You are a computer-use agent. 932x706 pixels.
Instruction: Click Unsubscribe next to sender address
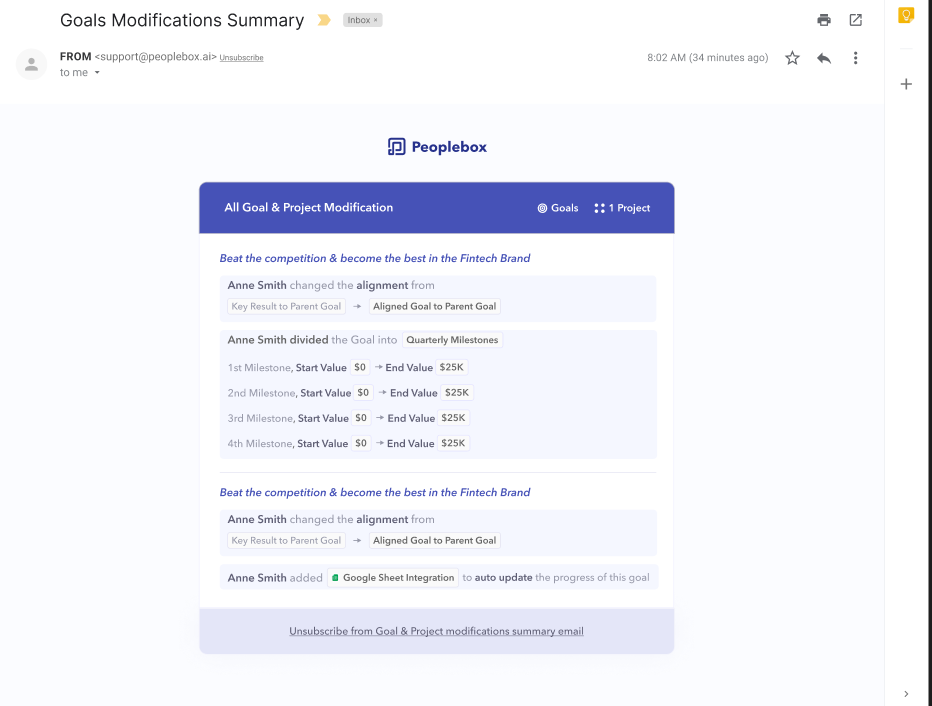[x=241, y=58]
